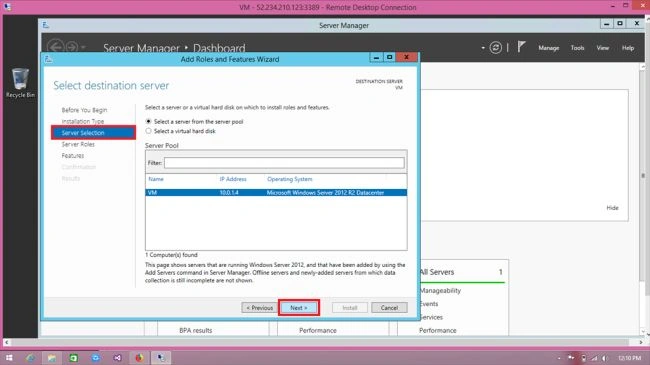Open the green app taskbar icon
This screenshot has width=650, height=365.
[x=74, y=358]
